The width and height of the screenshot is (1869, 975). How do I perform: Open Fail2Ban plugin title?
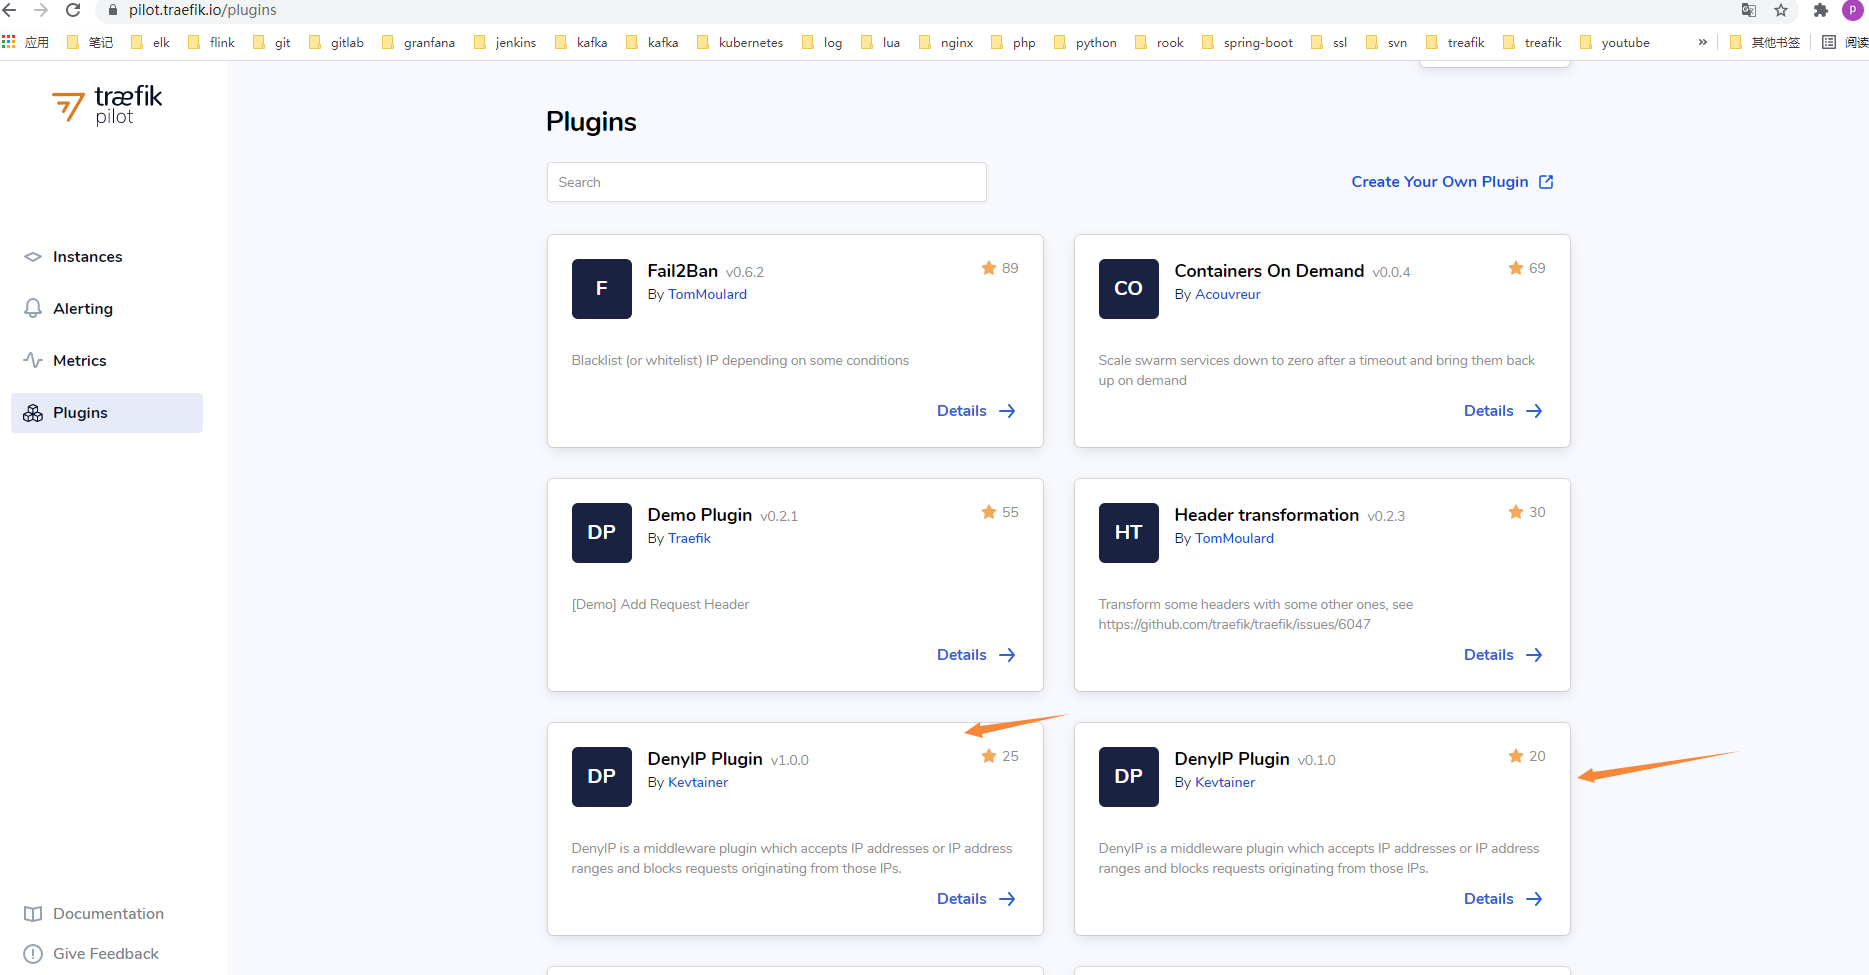682,271
